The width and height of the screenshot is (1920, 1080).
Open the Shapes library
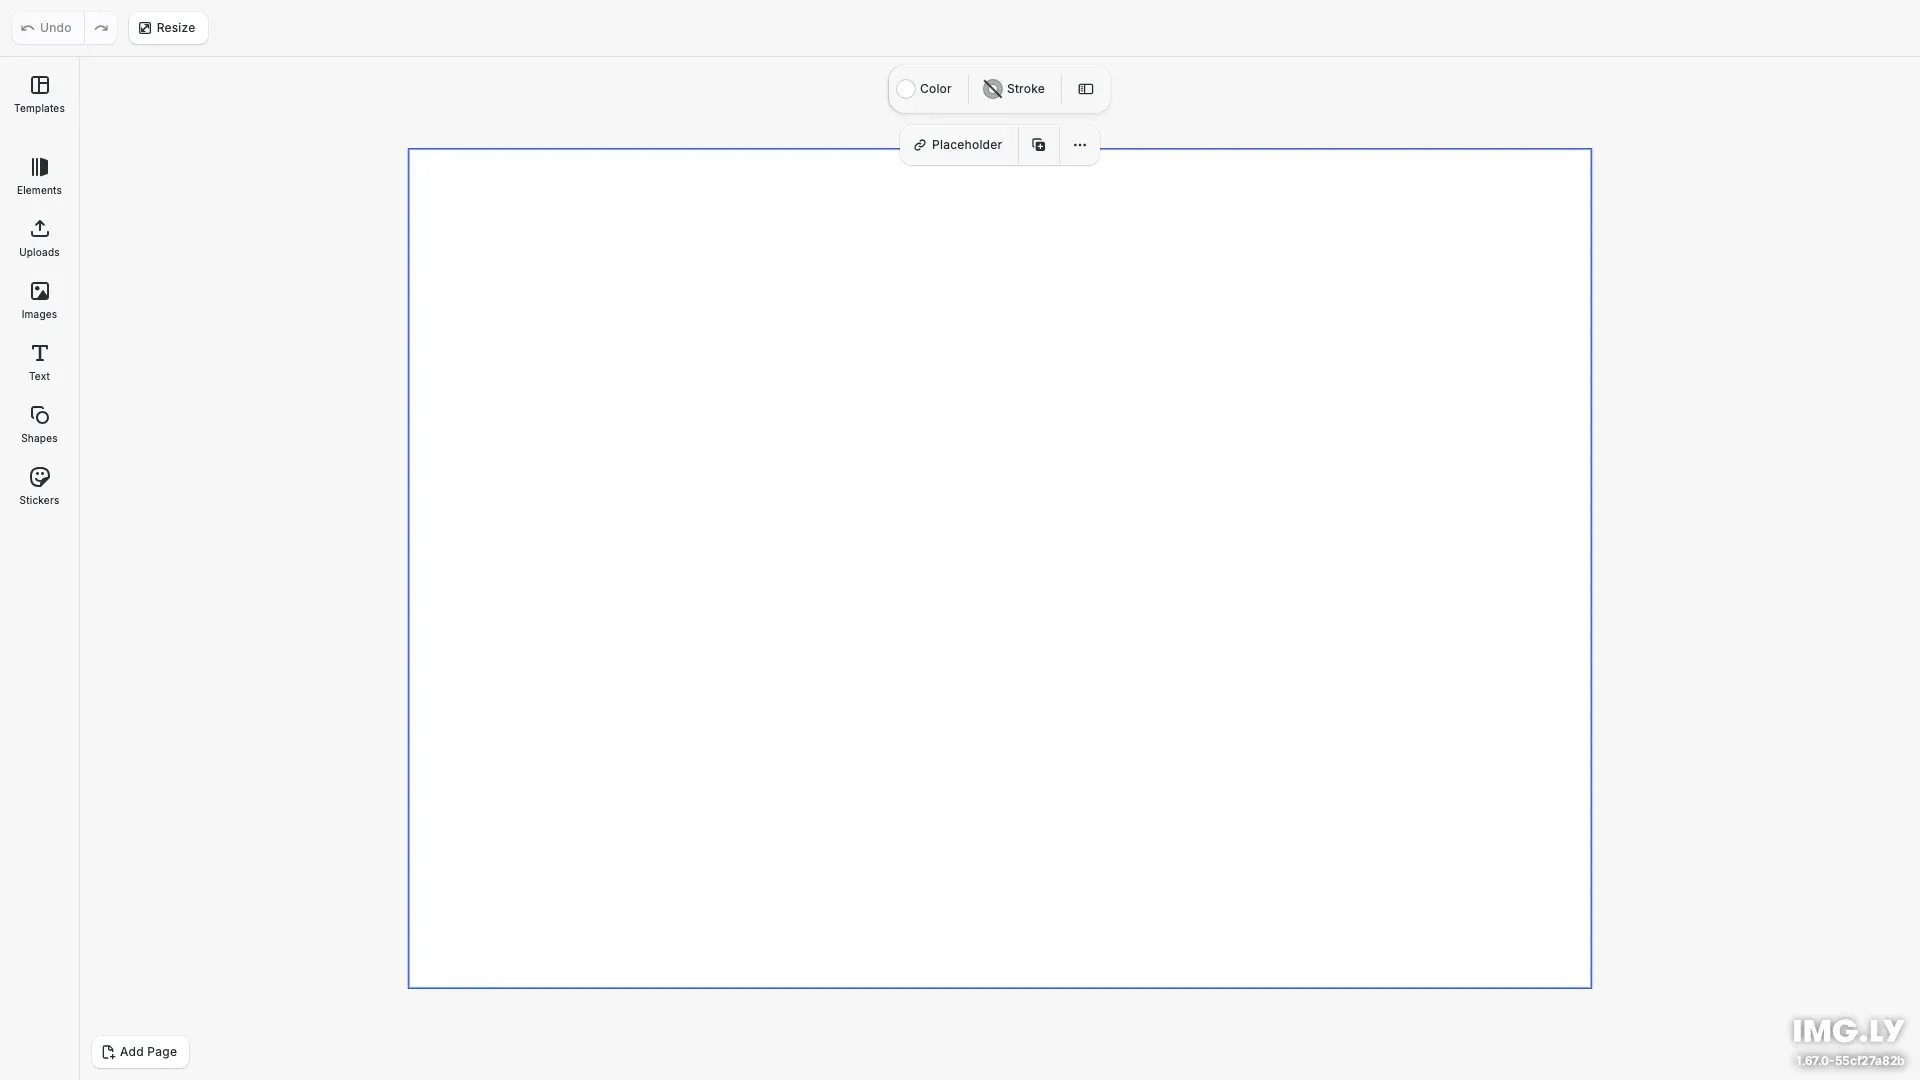[x=38, y=424]
